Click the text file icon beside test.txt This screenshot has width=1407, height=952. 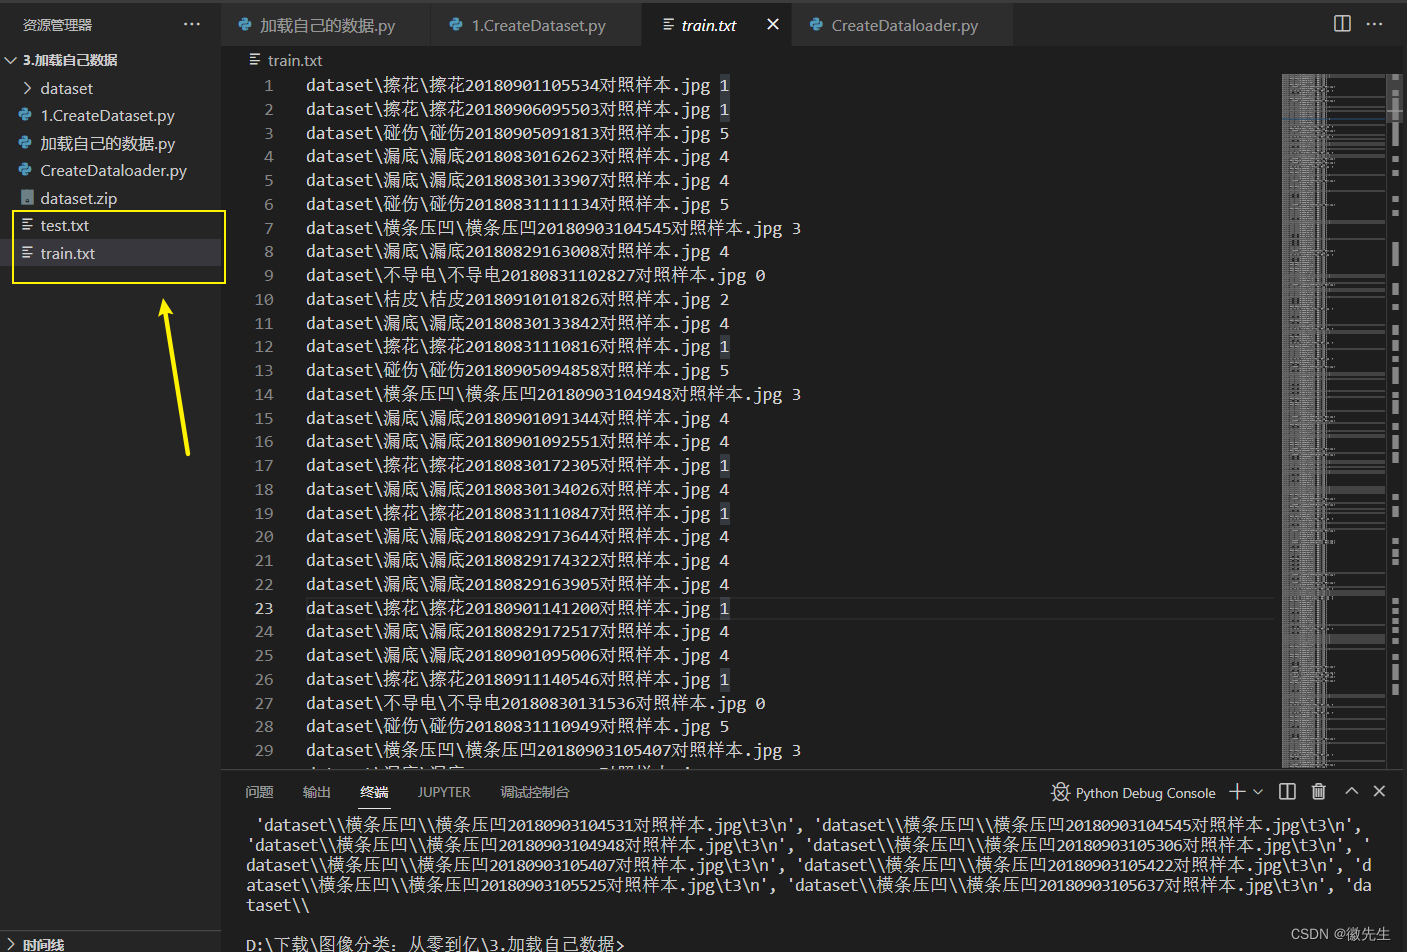pyautogui.click(x=27, y=226)
